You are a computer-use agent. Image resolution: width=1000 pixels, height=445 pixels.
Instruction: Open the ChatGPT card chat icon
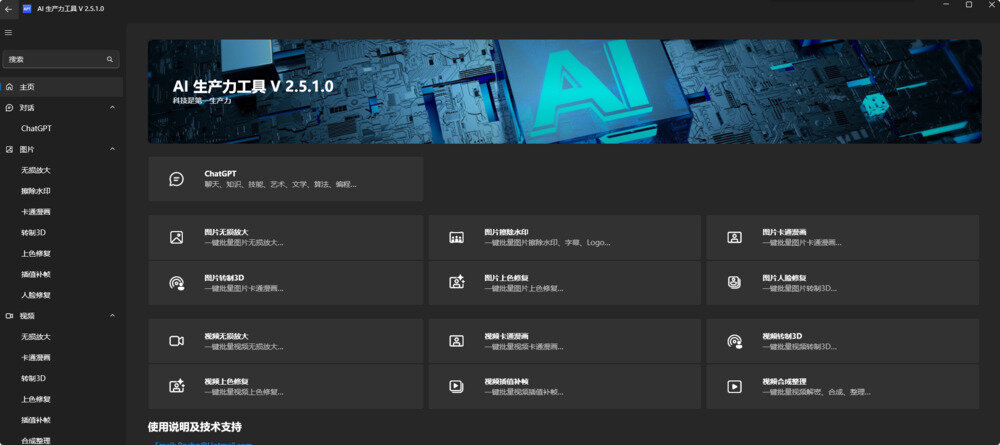177,179
